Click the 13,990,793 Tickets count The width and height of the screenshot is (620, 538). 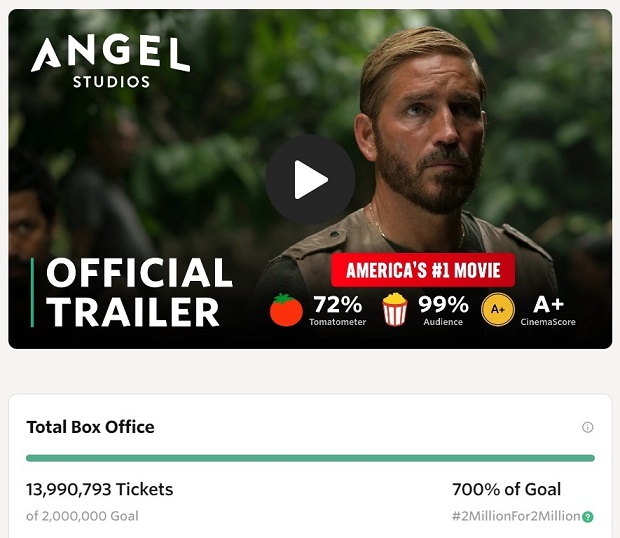click(x=99, y=489)
